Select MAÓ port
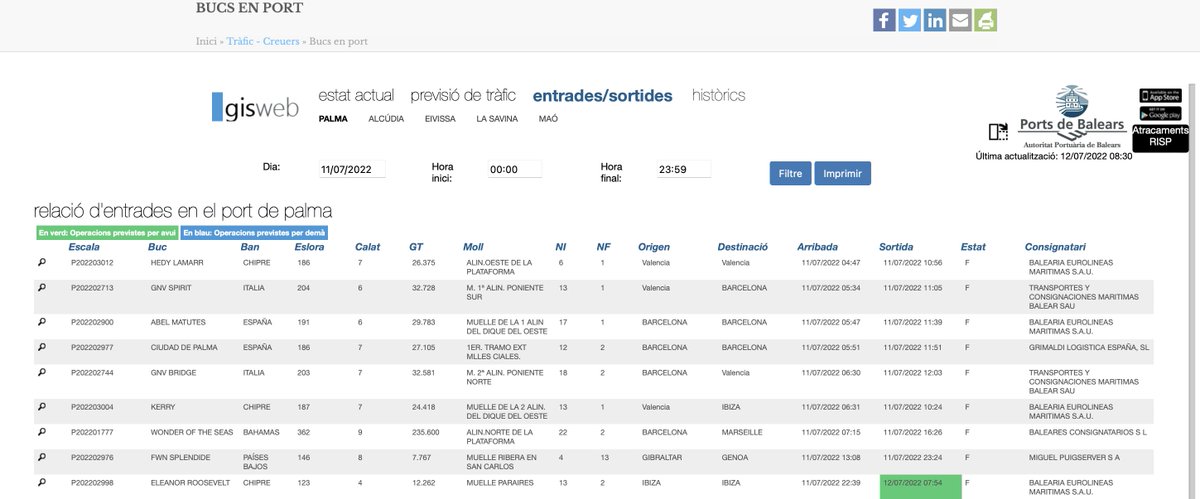Viewport: 1200px width, 499px height. pyautogui.click(x=548, y=118)
